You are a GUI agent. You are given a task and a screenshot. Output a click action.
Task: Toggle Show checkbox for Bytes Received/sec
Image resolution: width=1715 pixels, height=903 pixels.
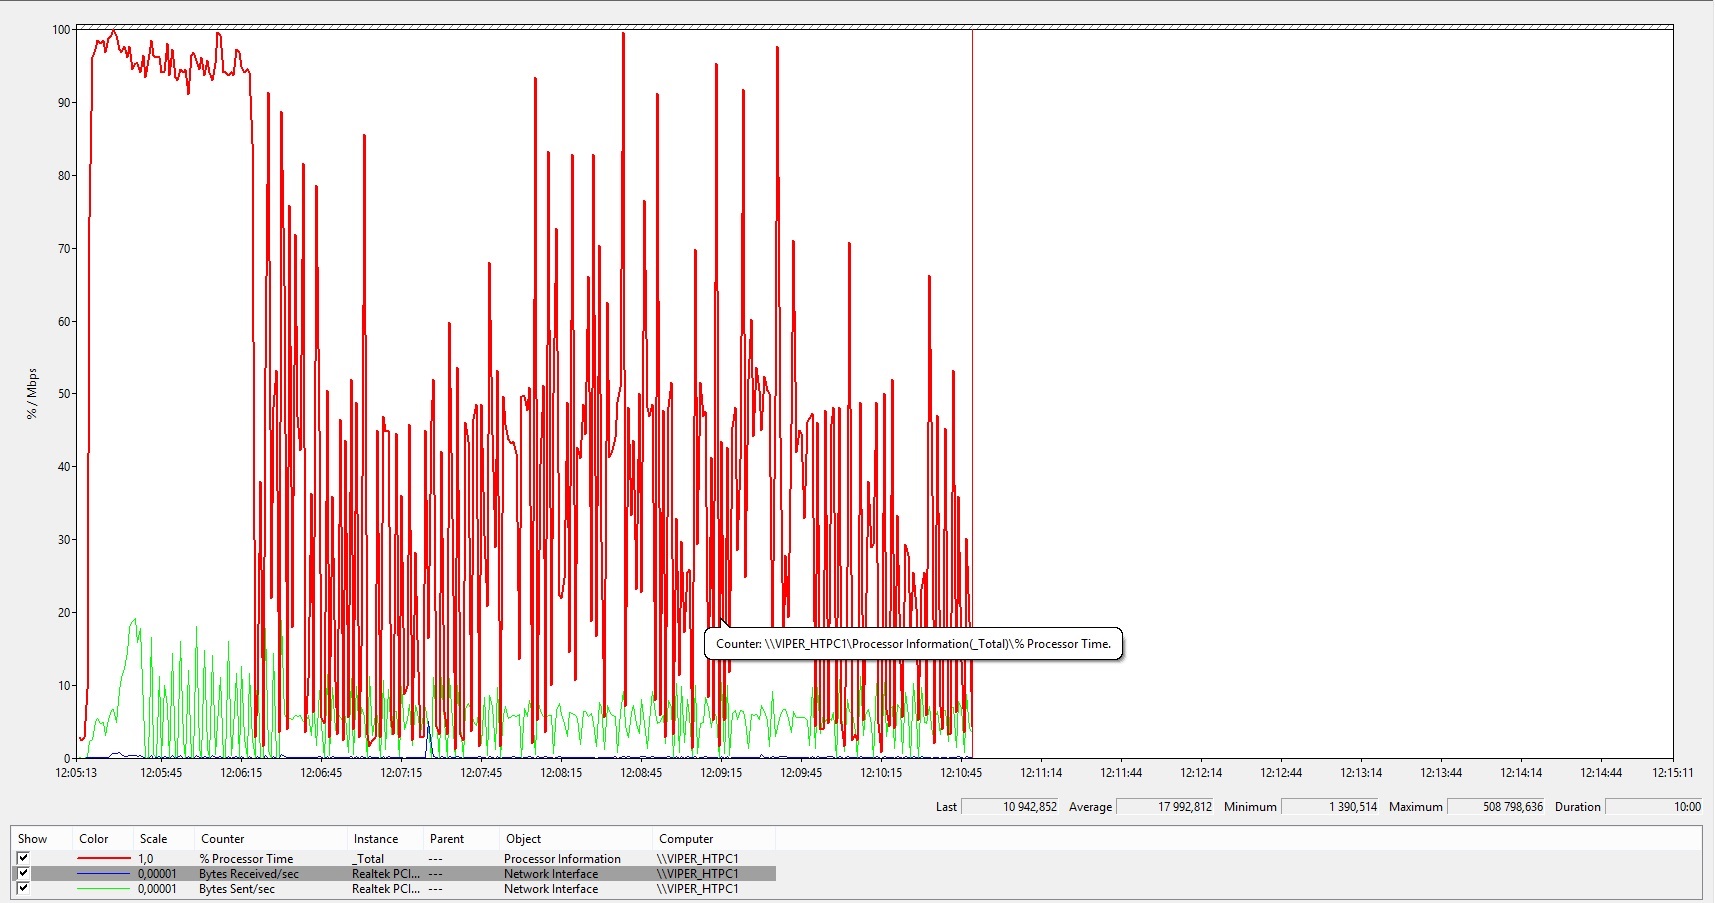click(23, 873)
